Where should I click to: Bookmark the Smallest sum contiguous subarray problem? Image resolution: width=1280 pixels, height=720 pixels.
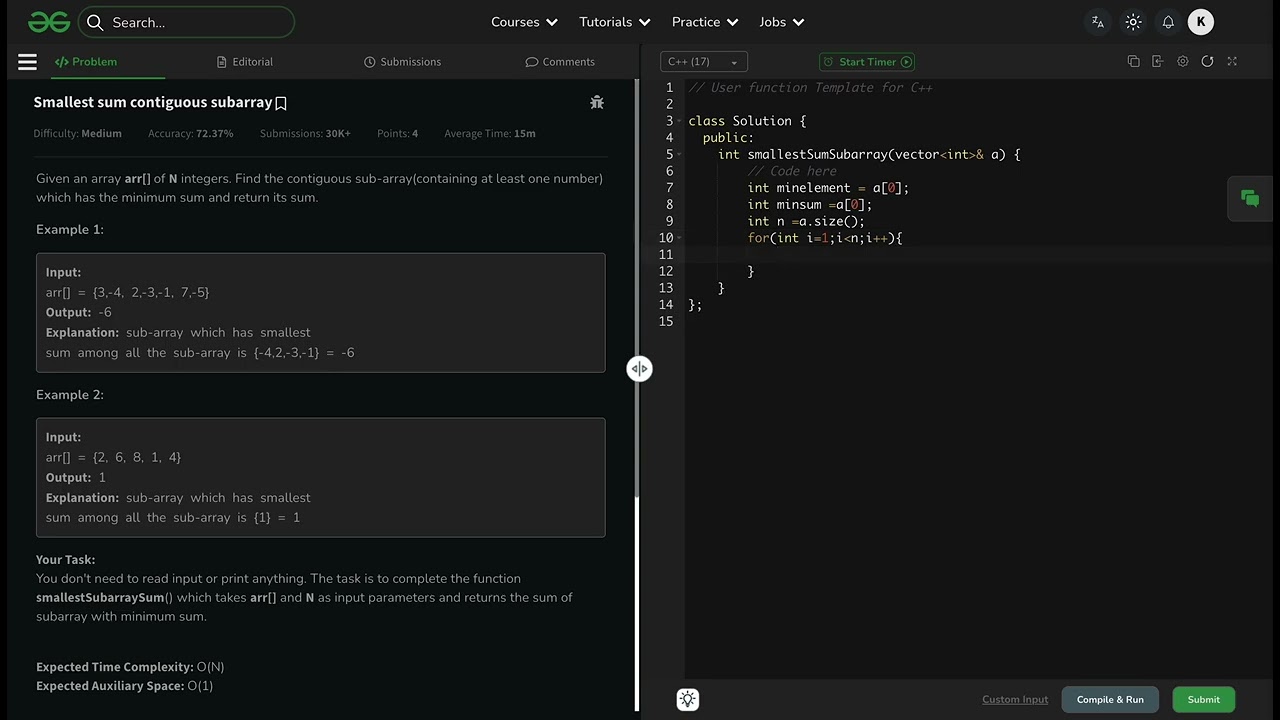tap(281, 103)
